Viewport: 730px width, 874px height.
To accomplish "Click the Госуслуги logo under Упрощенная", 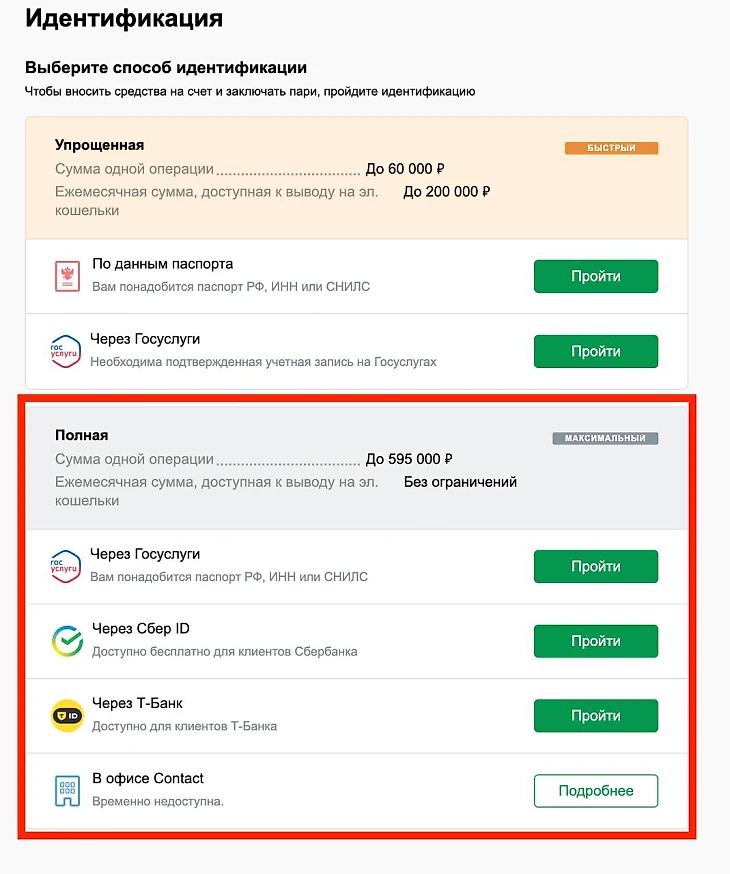I will (66, 351).
